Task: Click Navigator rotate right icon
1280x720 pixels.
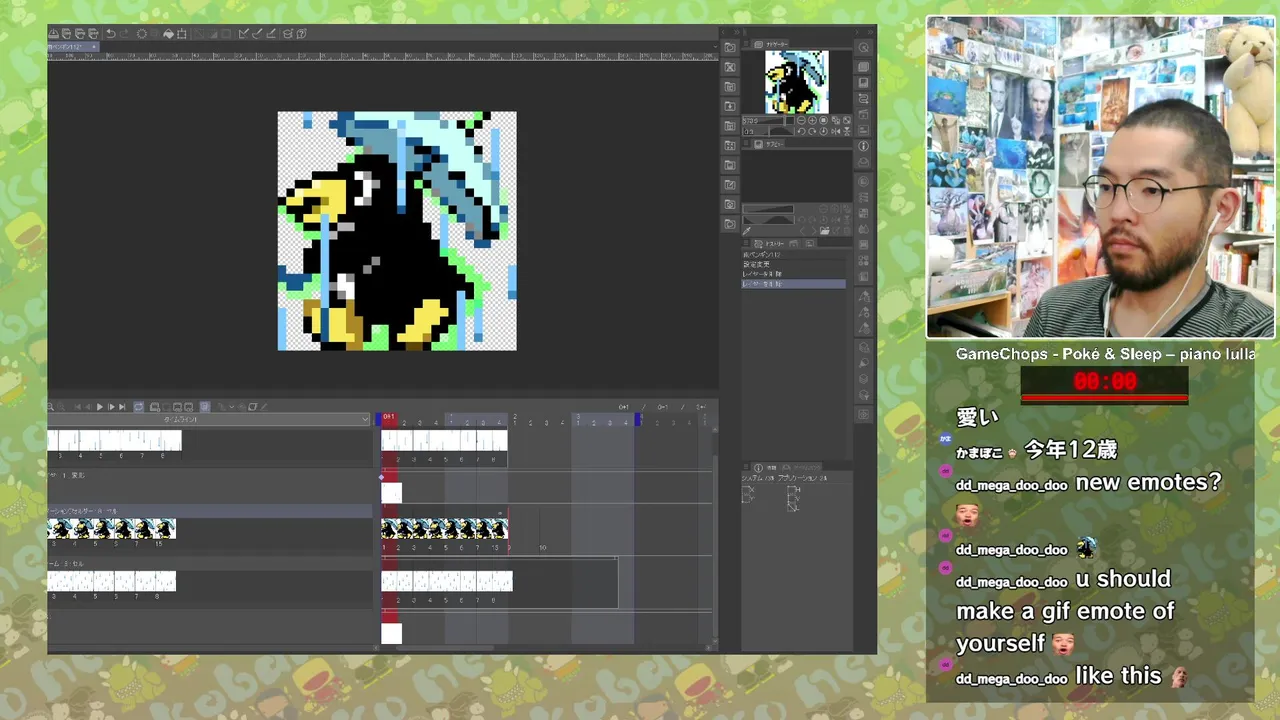Action: [x=812, y=131]
